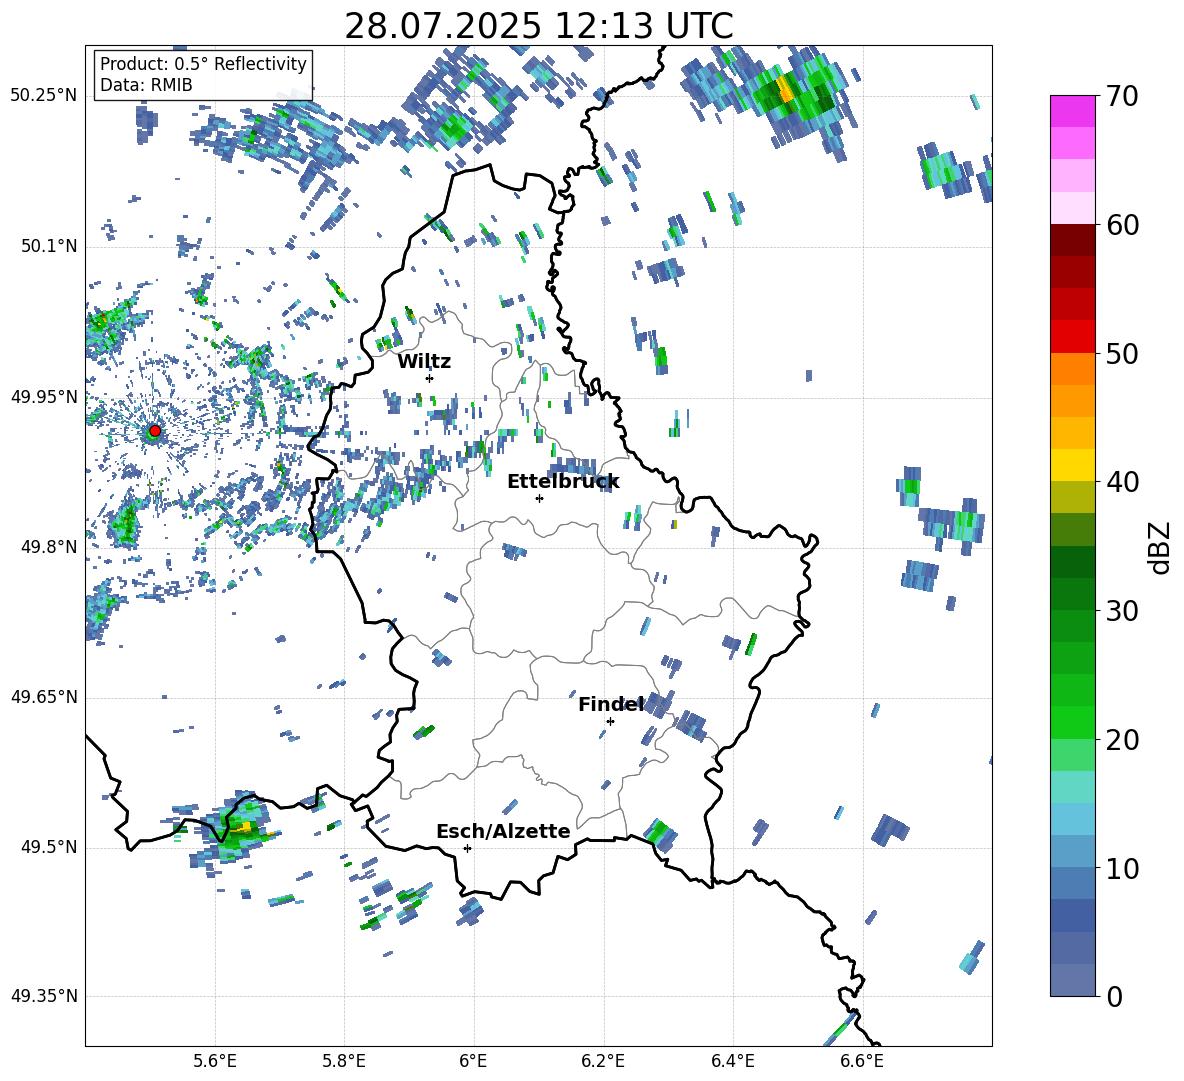
Task: Click the 20 tick on colorbar
Action: [1122, 740]
